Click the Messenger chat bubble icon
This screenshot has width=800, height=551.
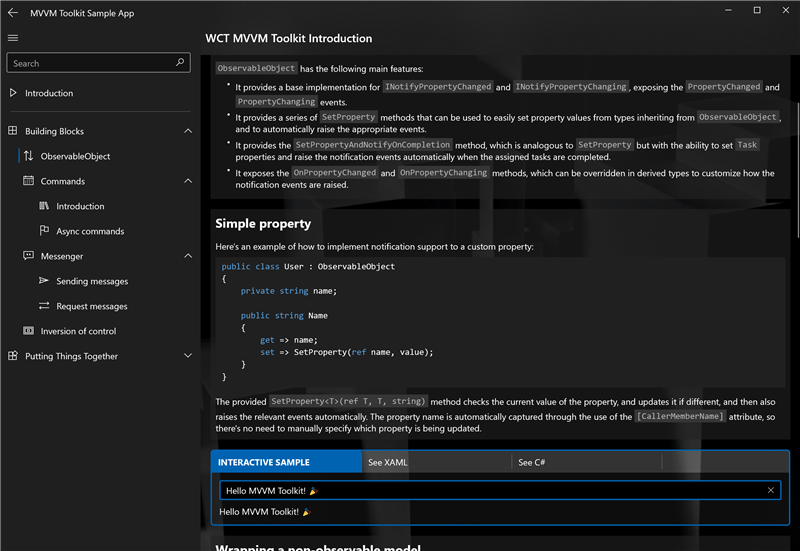click(x=29, y=256)
